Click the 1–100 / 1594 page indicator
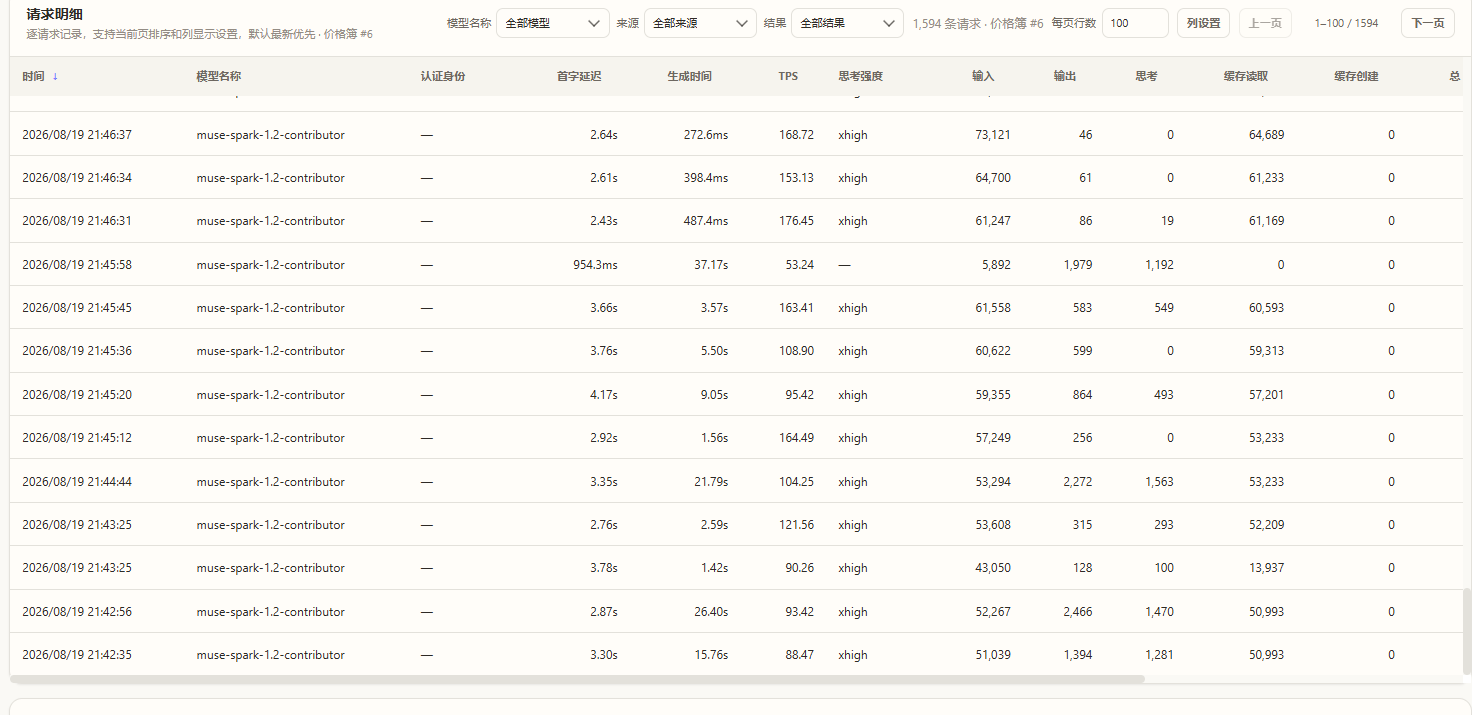 click(x=1346, y=23)
